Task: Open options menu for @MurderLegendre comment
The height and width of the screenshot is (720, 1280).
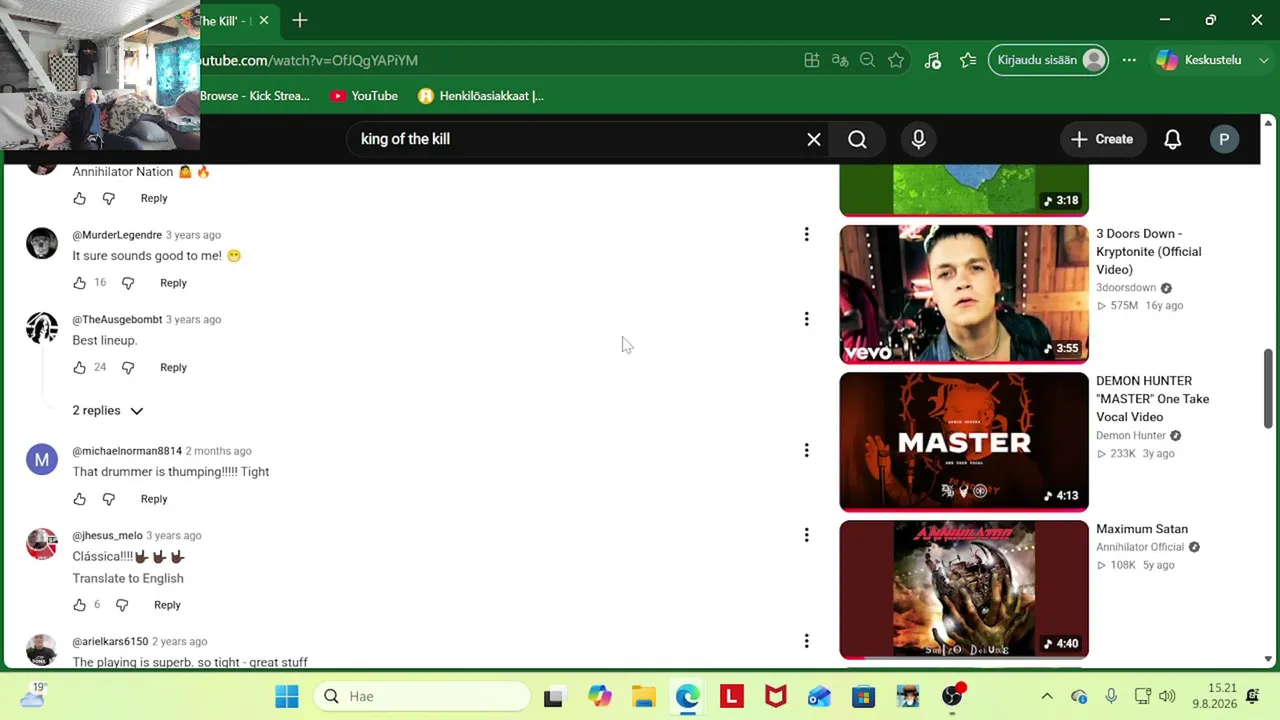Action: [806, 234]
